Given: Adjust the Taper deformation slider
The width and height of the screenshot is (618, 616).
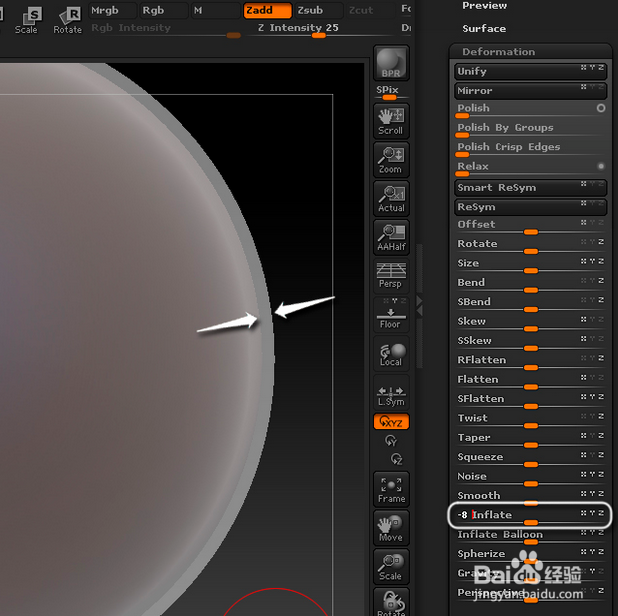Looking at the screenshot, I should pyautogui.click(x=531, y=439).
